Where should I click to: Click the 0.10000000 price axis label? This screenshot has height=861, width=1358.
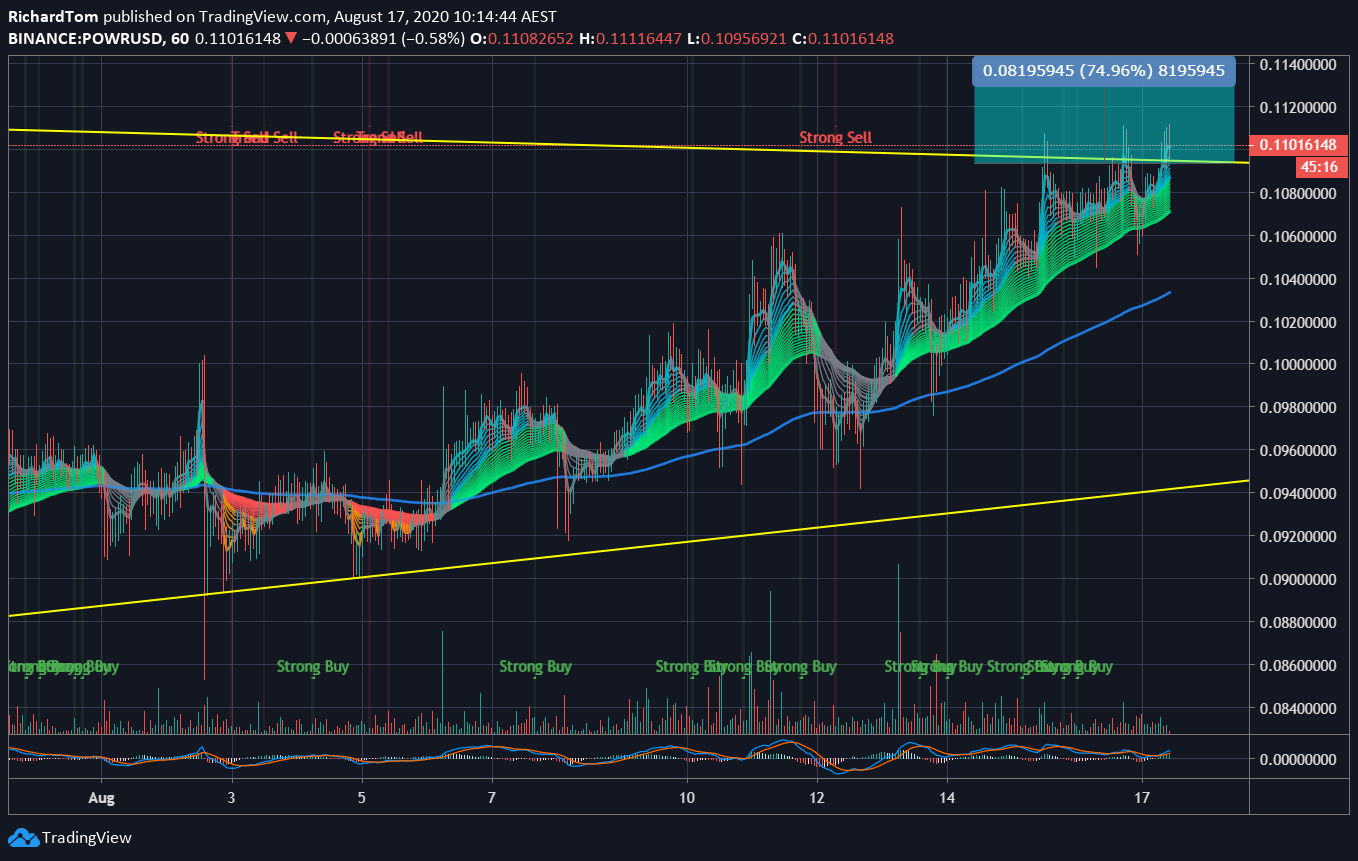(x=1298, y=365)
